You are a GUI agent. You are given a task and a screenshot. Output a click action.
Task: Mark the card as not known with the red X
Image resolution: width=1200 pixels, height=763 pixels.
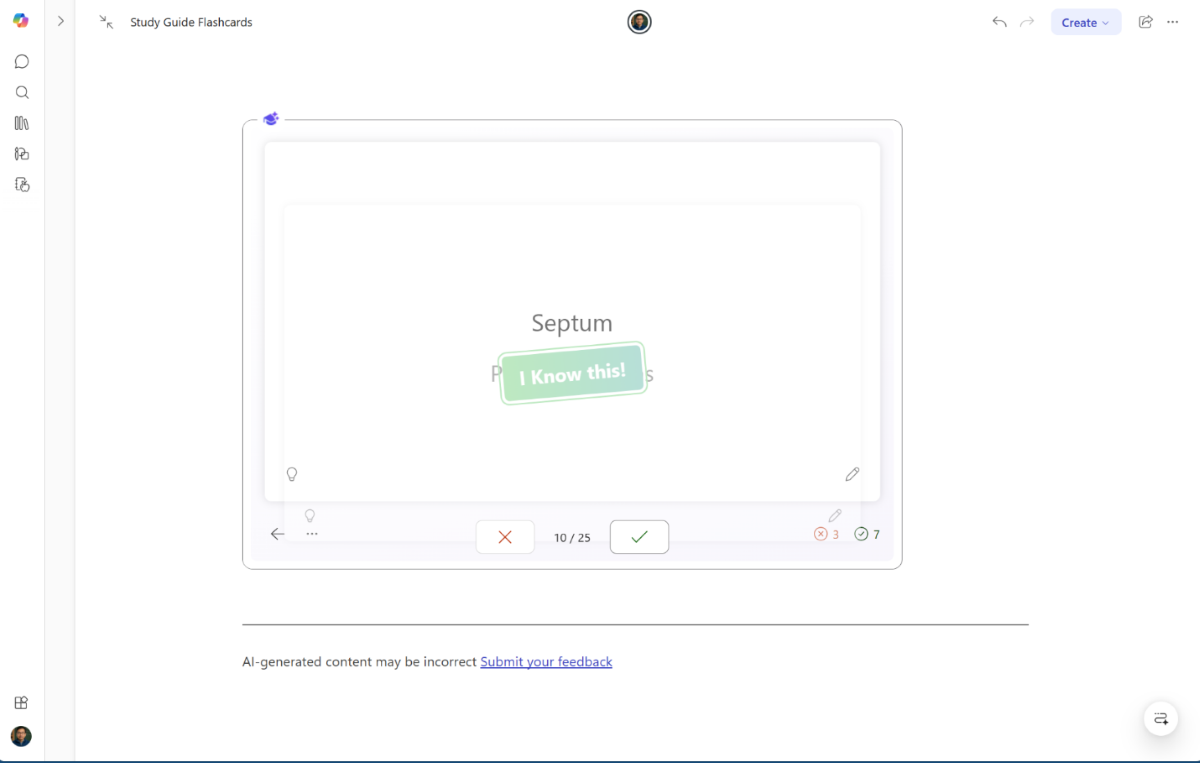pyautogui.click(x=505, y=537)
